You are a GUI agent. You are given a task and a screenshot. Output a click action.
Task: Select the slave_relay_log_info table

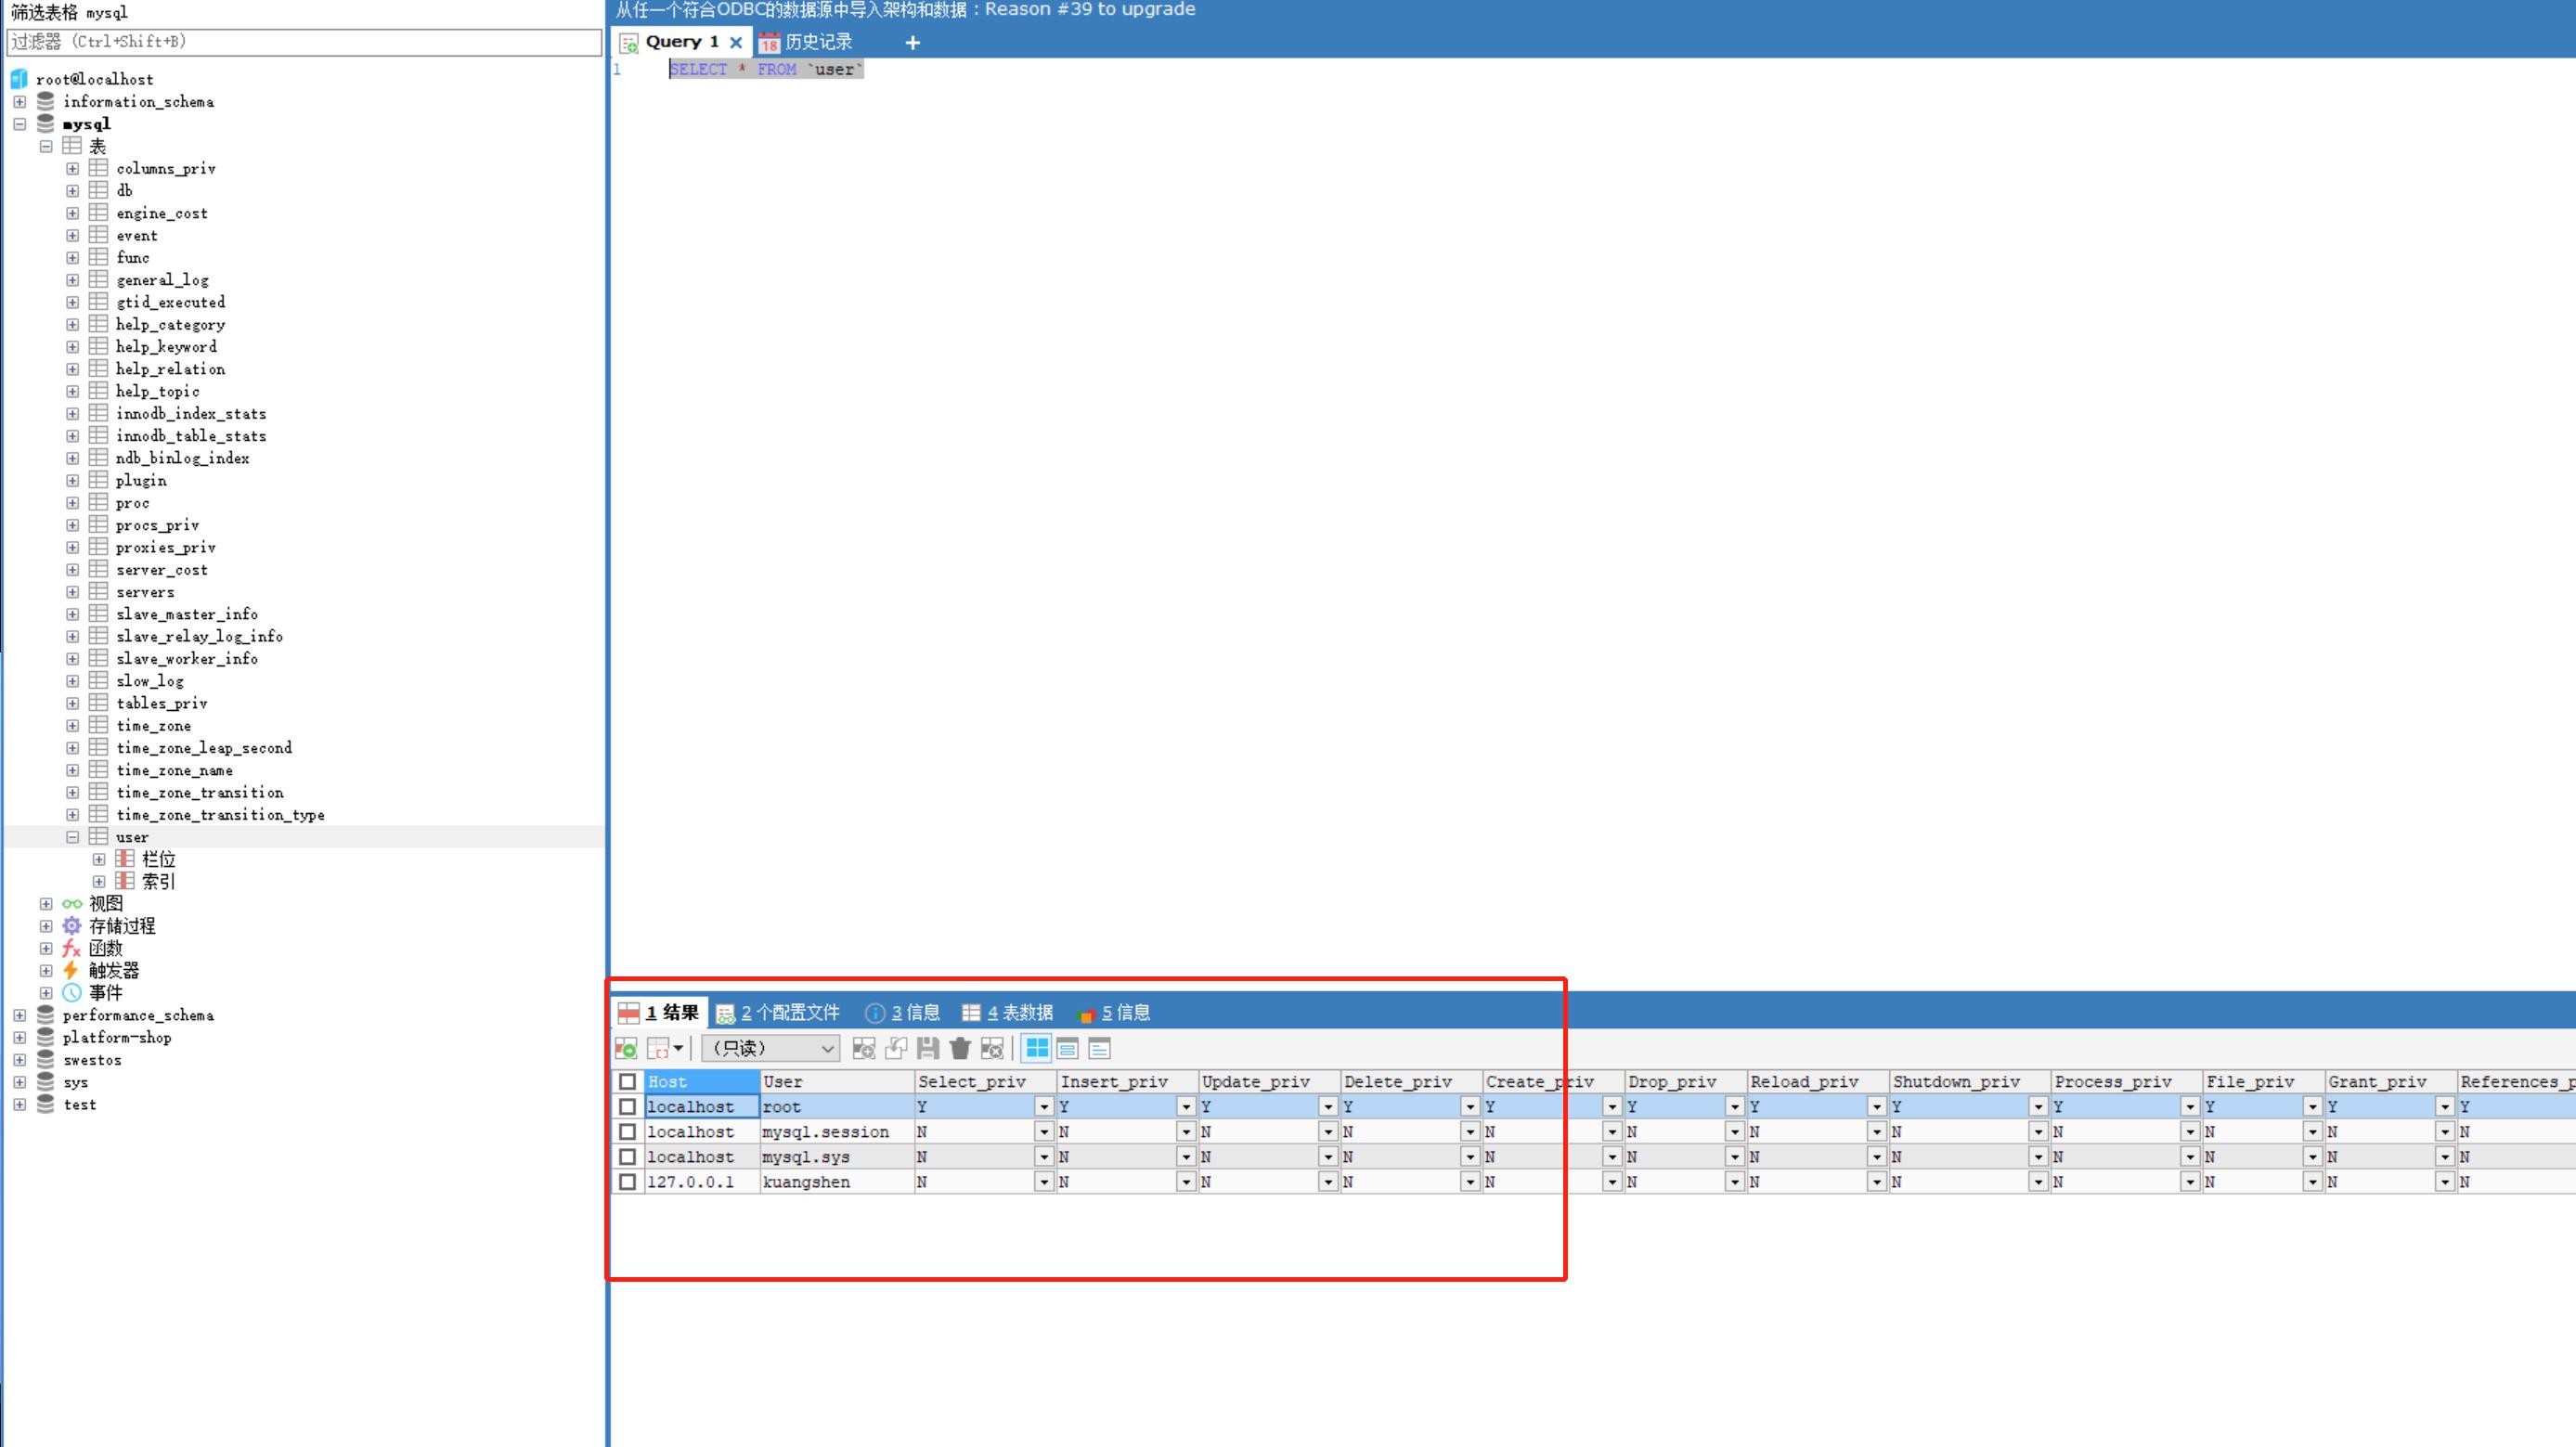pyautogui.click(x=199, y=636)
